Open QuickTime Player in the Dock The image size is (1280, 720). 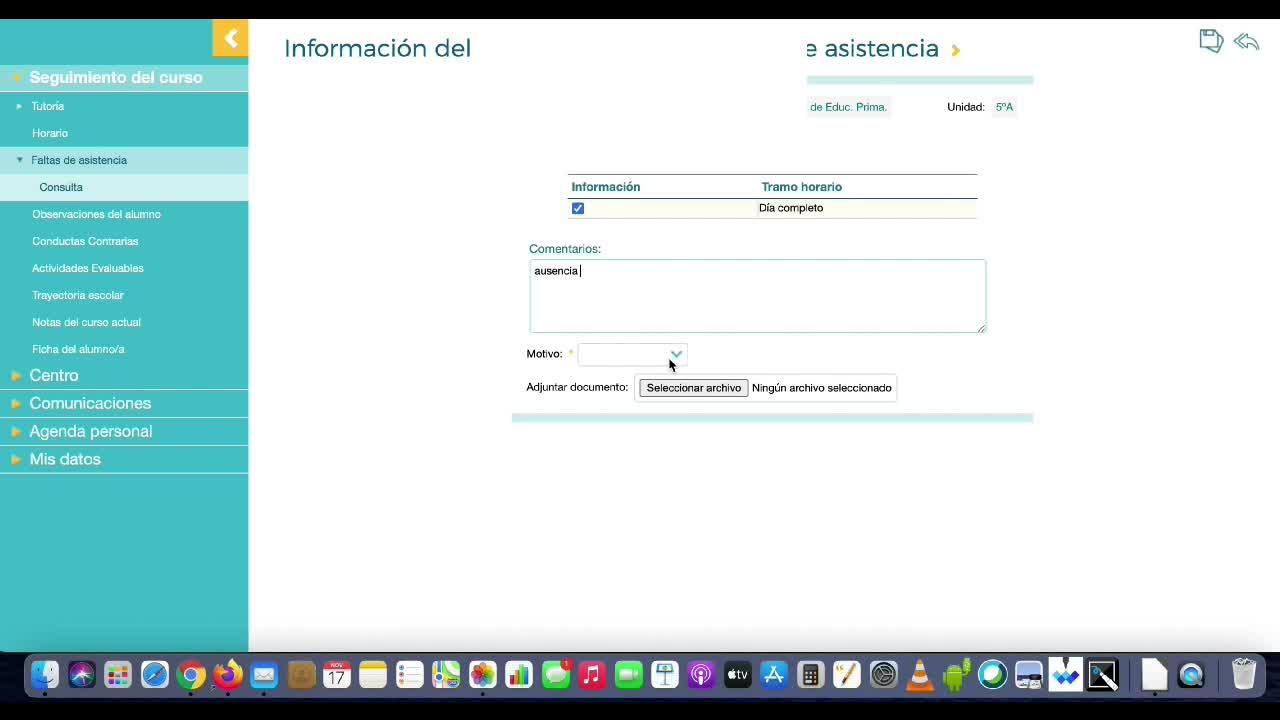(1192, 675)
